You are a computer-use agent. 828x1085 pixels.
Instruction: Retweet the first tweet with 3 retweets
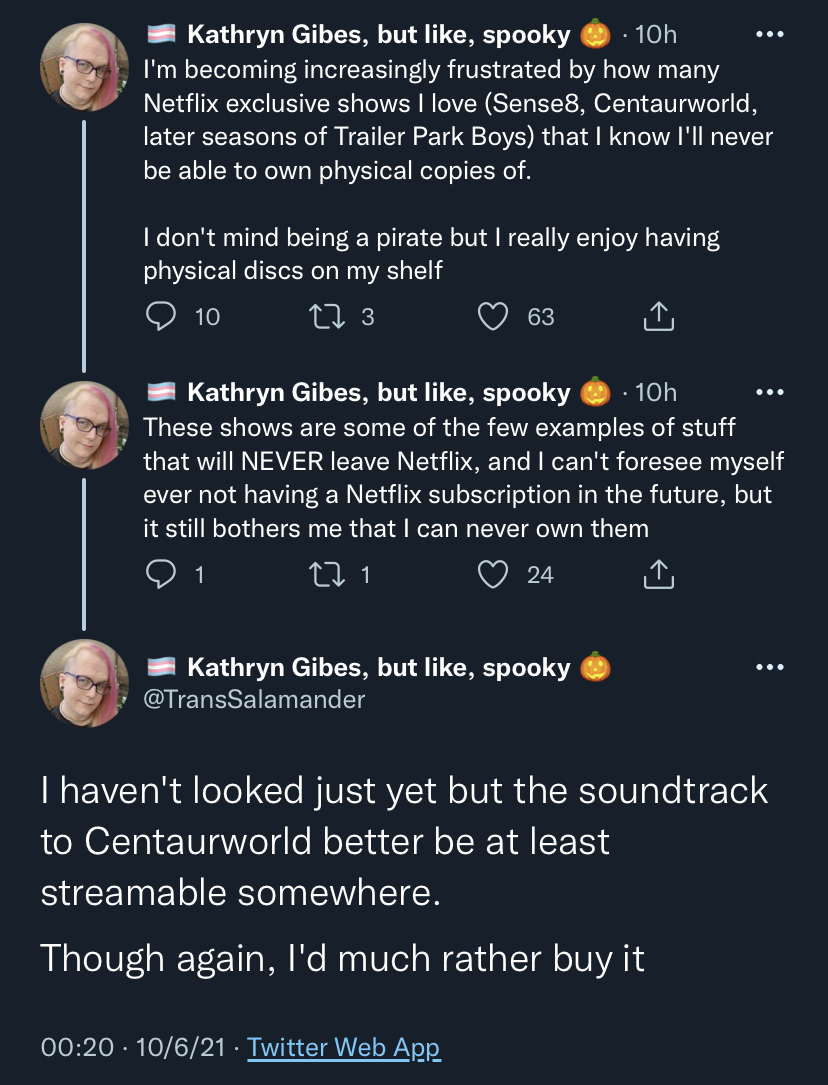(x=326, y=317)
